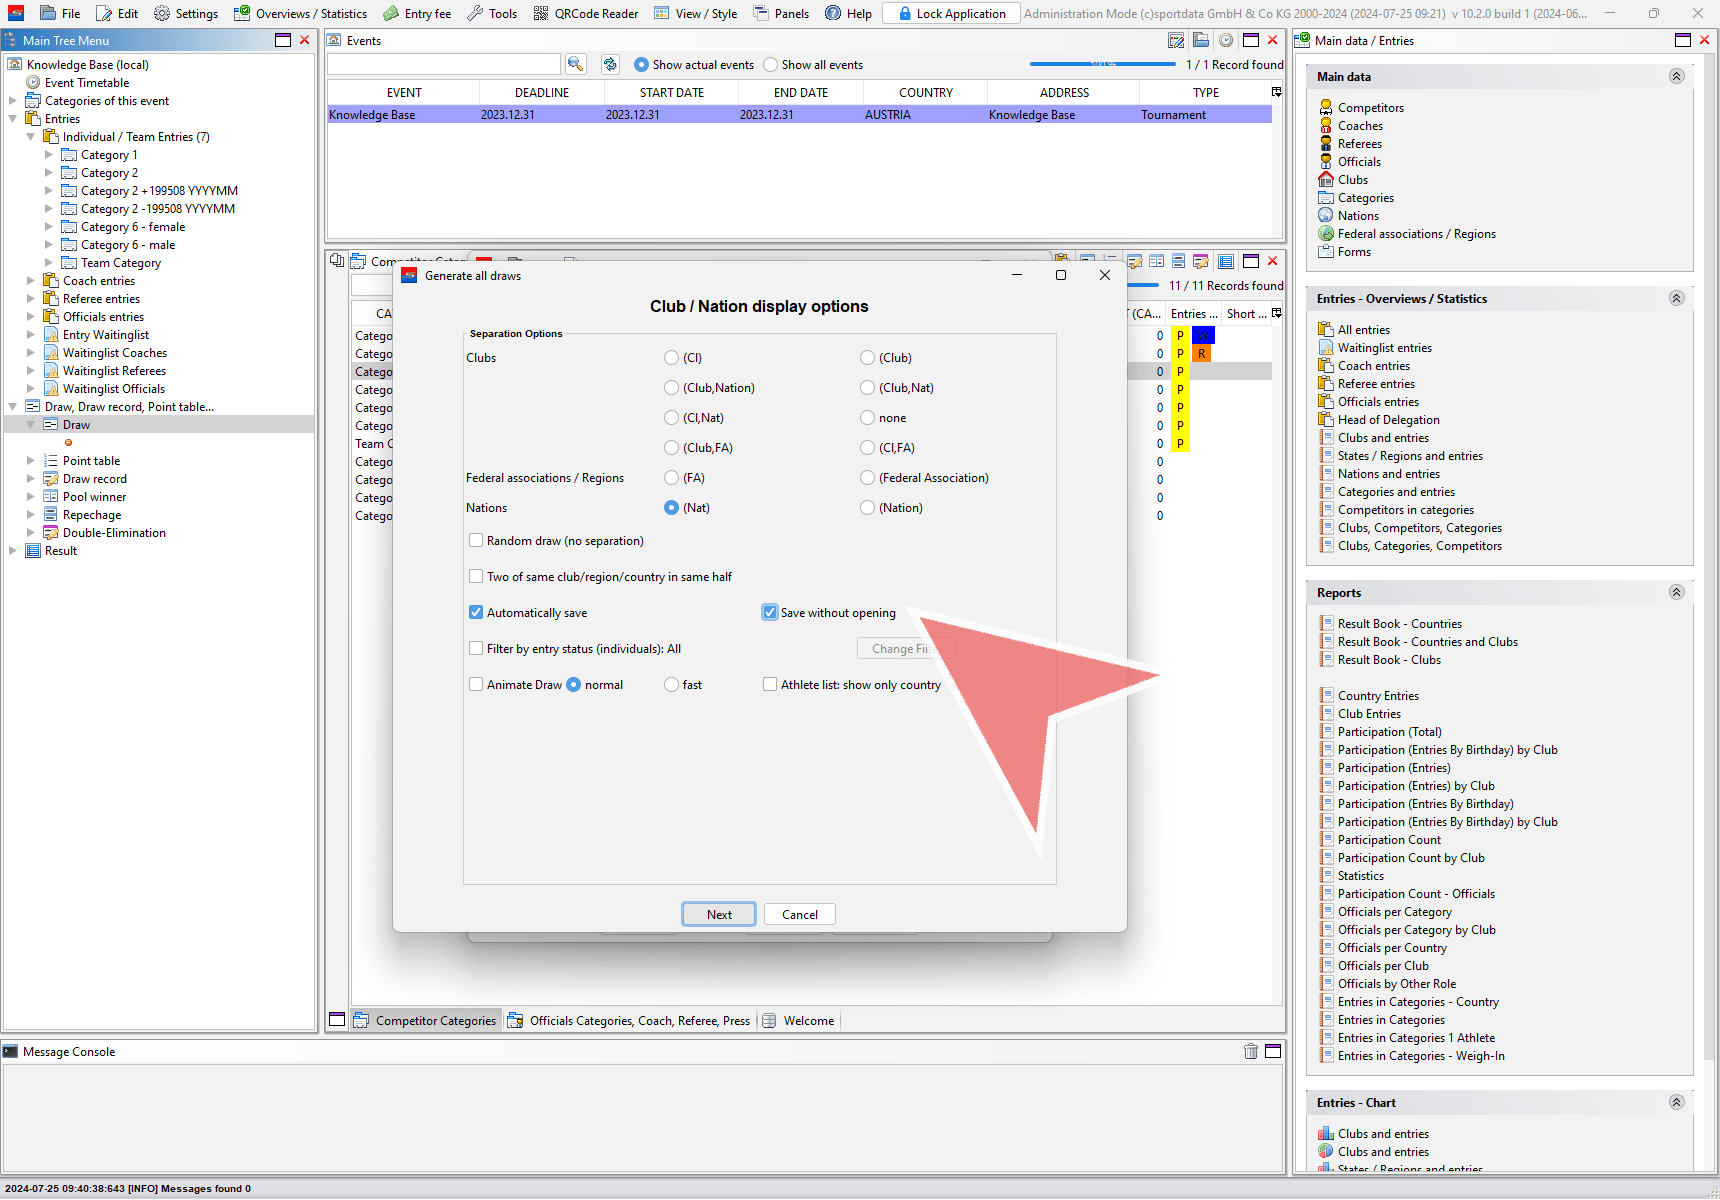Click the Next button
This screenshot has height=1200, width=1720.
coord(719,914)
